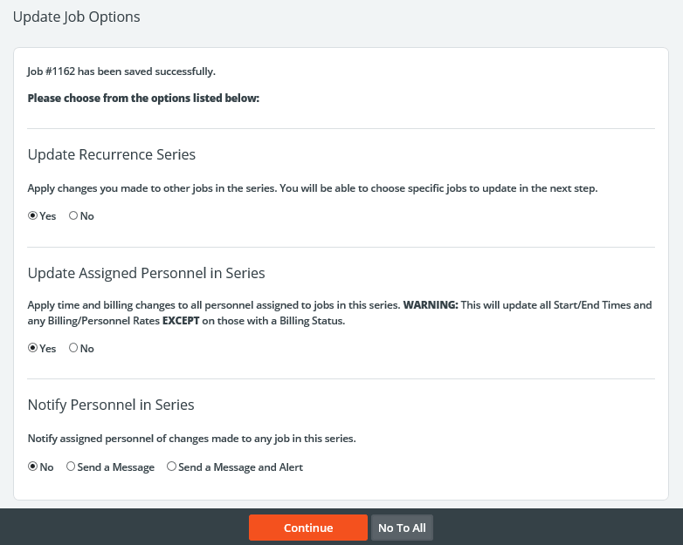Click the 'Apply time and billing changes' text
The width and height of the screenshot is (683, 545).
point(213,304)
